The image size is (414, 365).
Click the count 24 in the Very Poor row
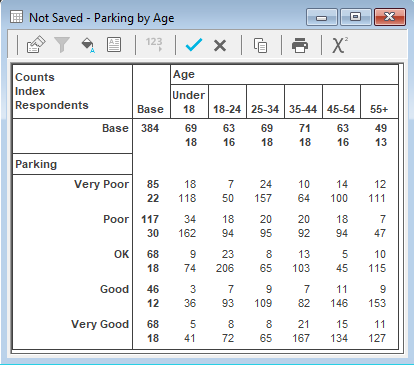point(266,184)
